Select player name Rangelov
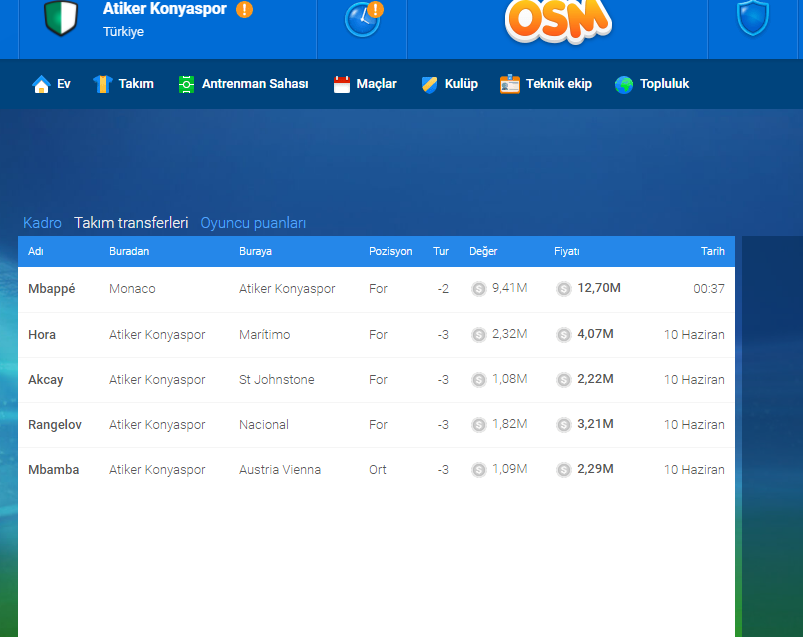 55,425
